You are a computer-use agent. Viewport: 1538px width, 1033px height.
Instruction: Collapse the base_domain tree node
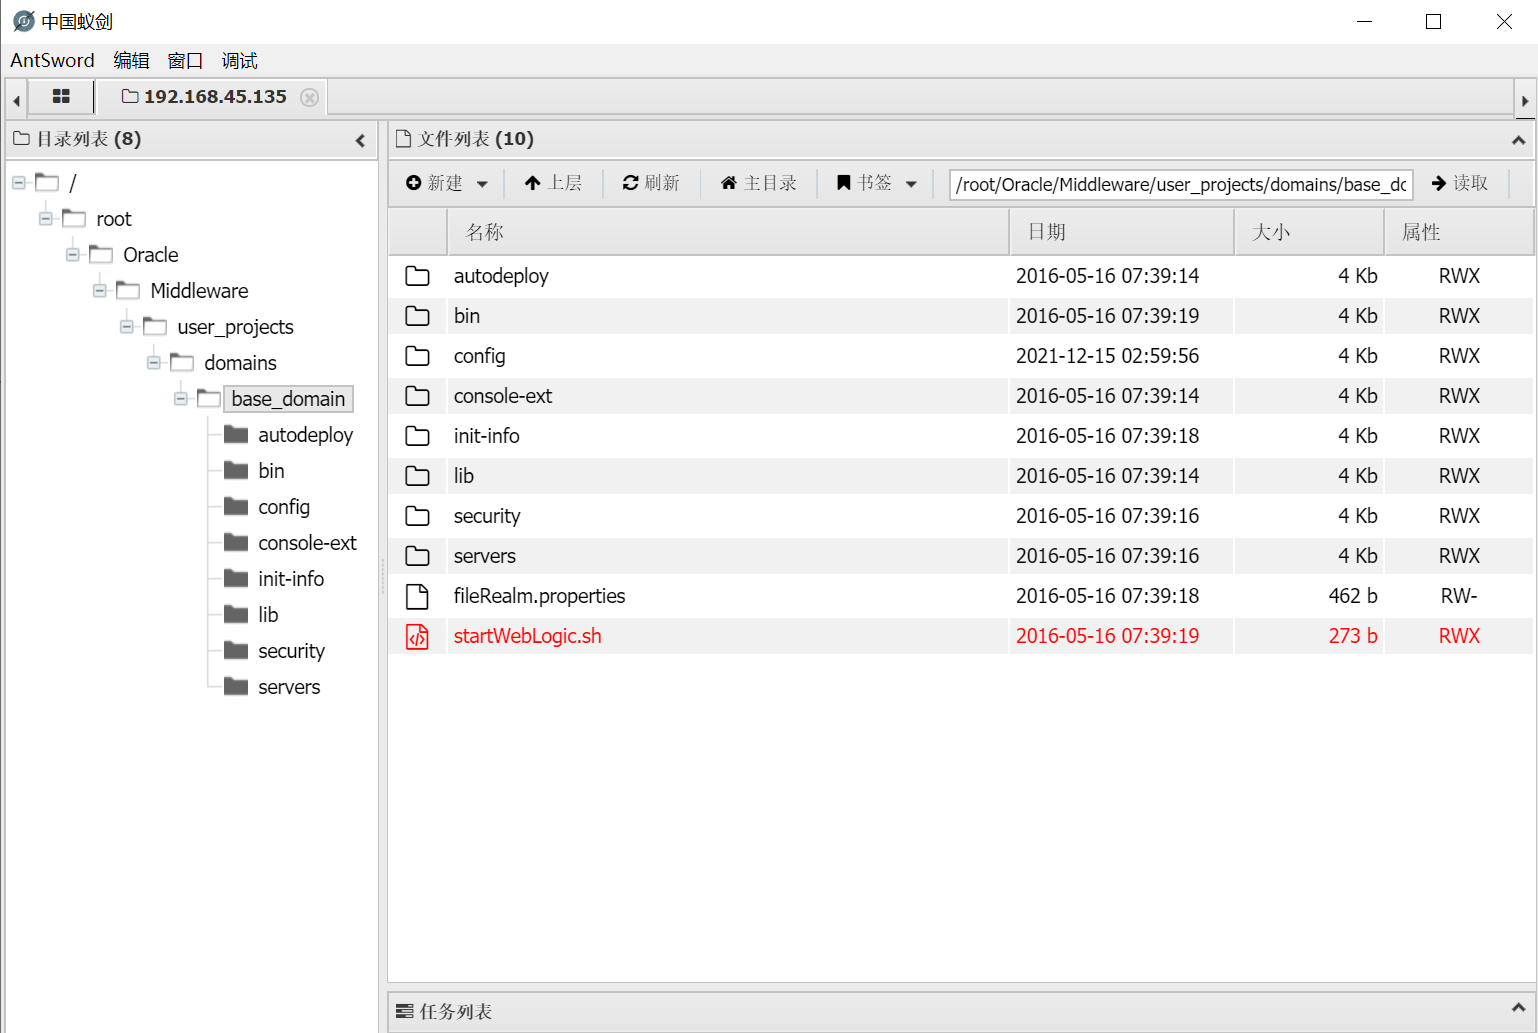click(181, 398)
